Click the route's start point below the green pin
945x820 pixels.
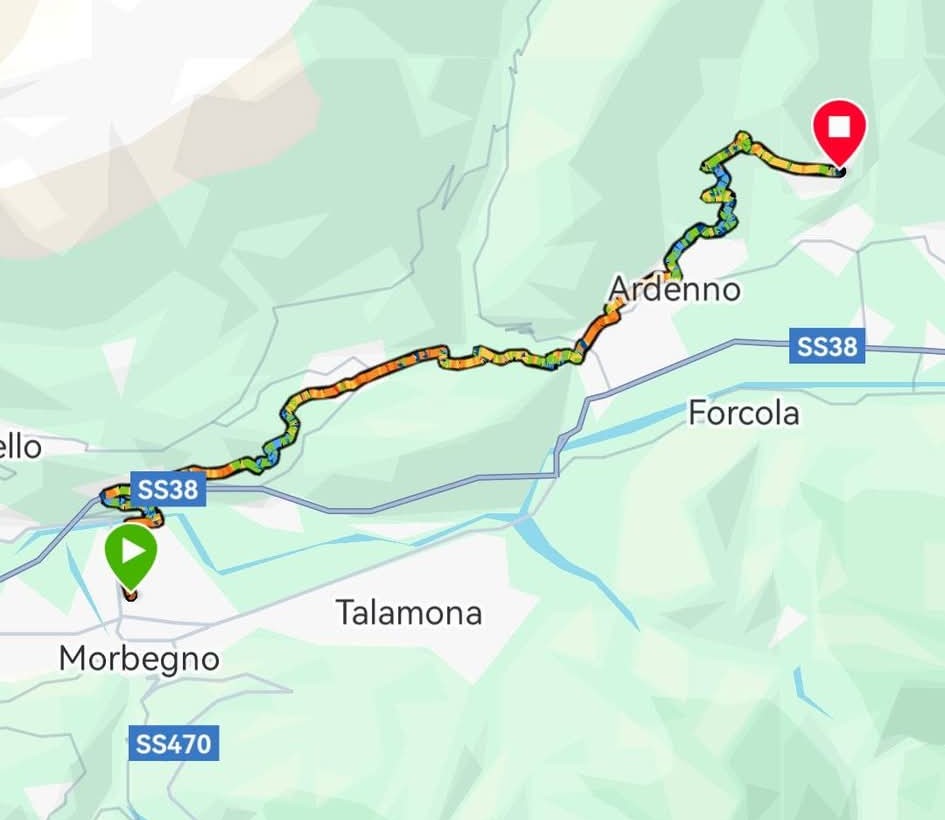[x=130, y=595]
